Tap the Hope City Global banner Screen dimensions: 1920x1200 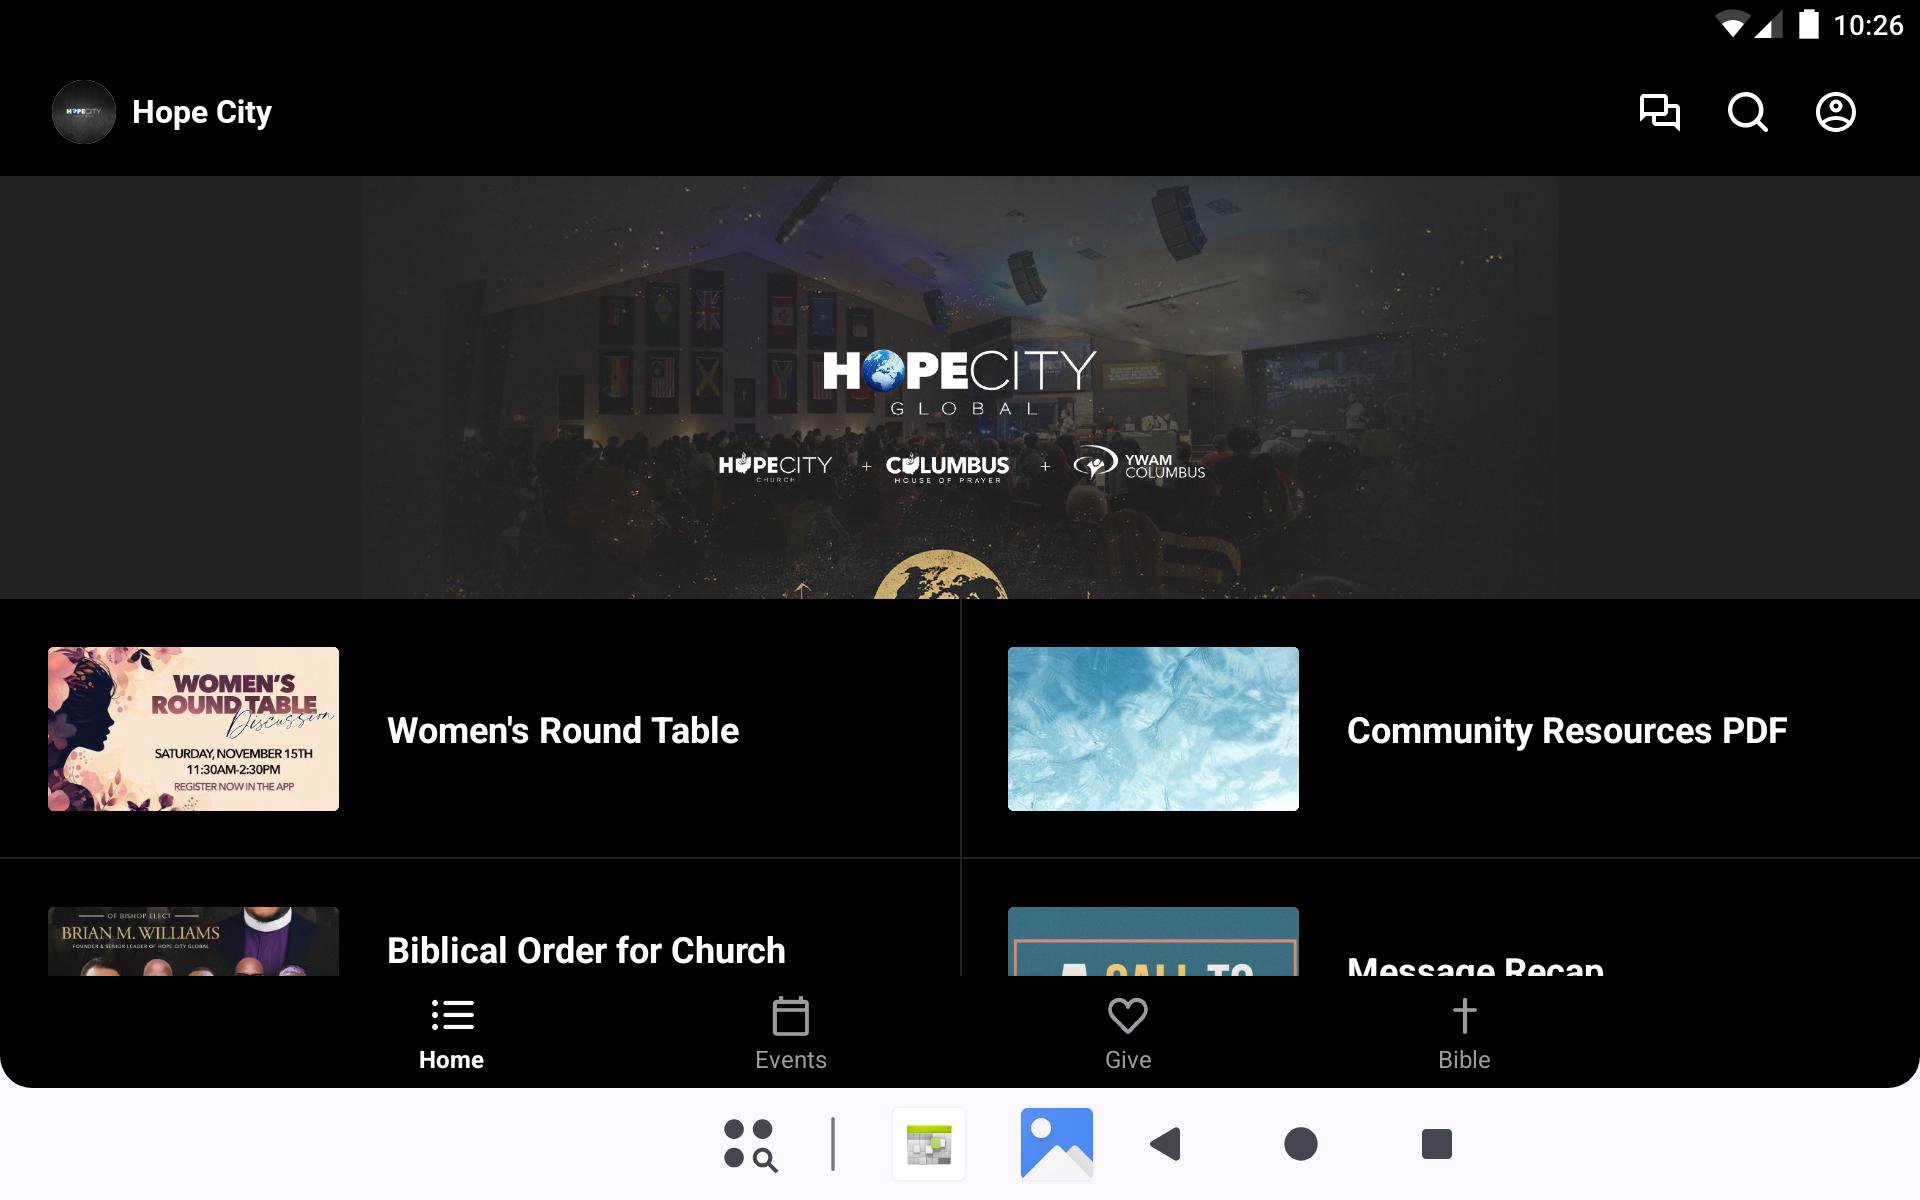coord(959,388)
